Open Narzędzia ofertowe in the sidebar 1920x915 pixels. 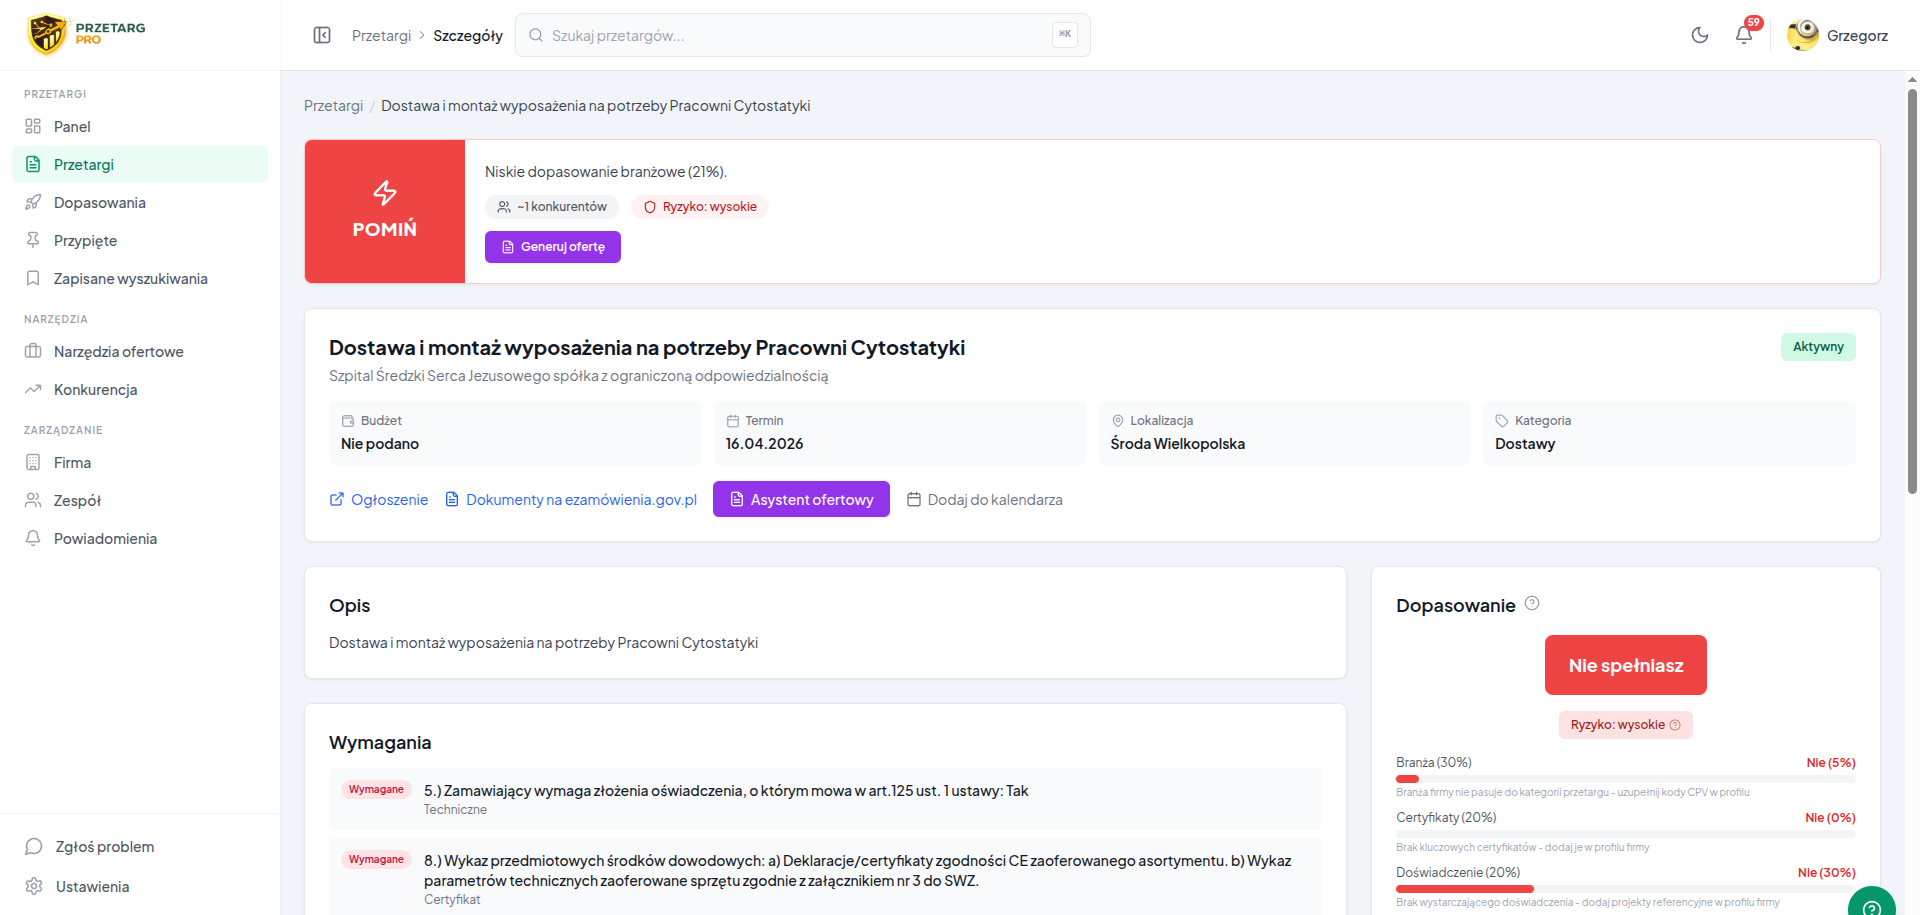[140, 351]
